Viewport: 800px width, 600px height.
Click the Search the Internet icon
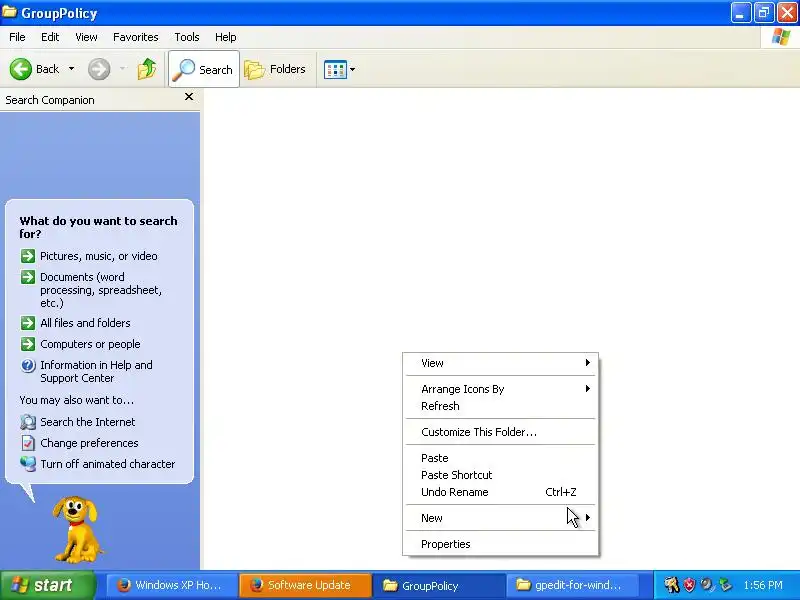(x=28, y=422)
